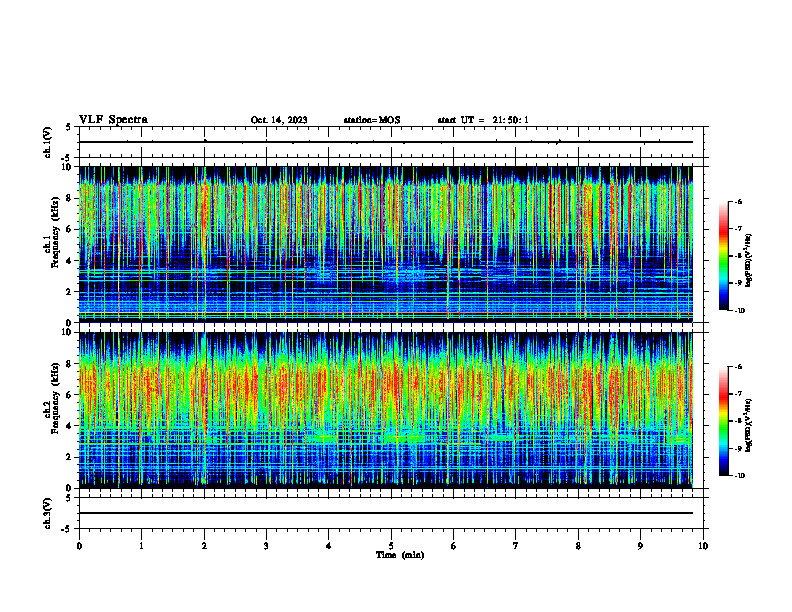This screenshot has height=612, width=792.
Task: Click the ch.3 voltage waveform trace
Action: (x=385, y=513)
